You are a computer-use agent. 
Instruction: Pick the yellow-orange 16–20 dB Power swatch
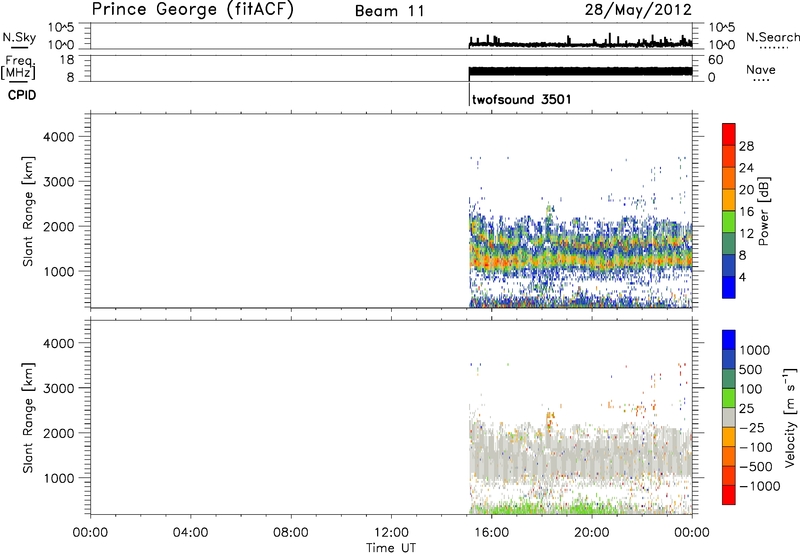[729, 200]
